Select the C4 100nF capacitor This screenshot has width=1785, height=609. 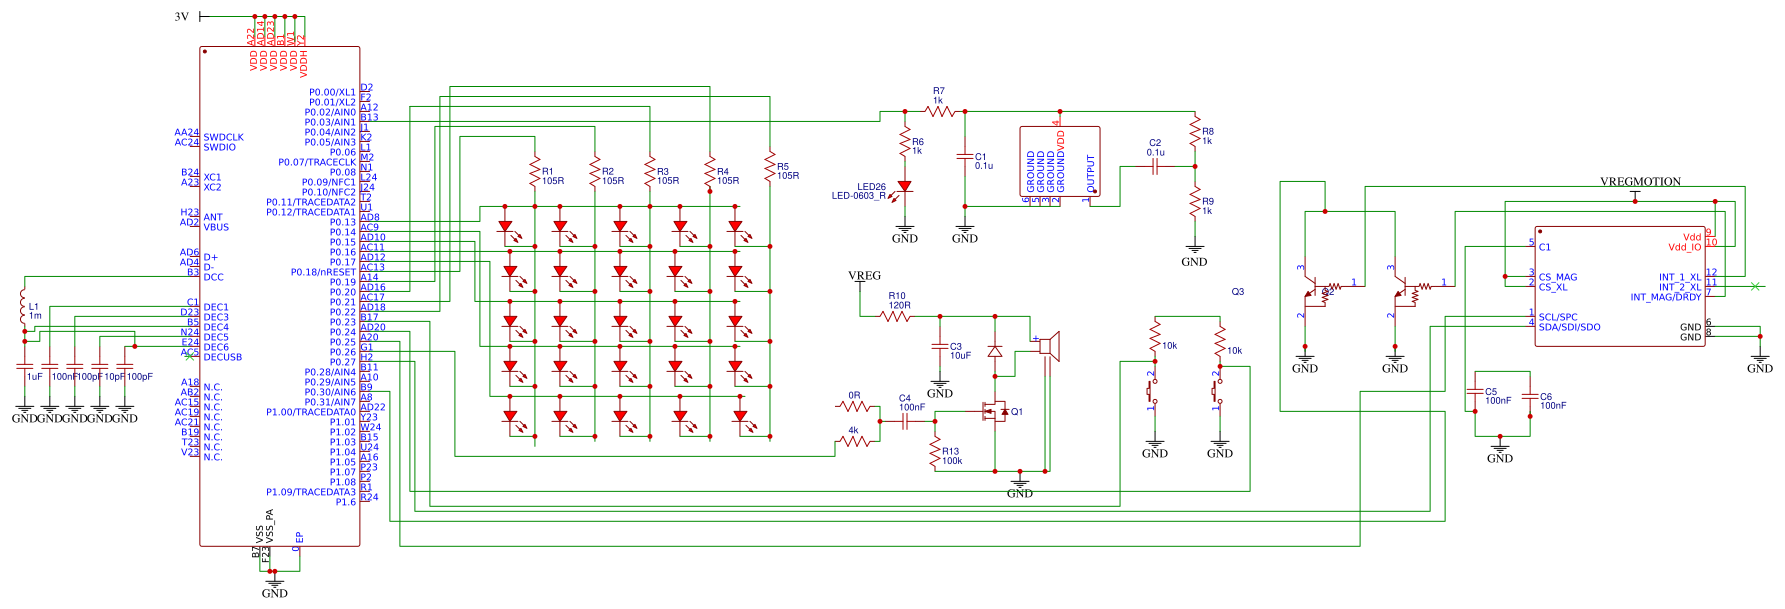pos(905,421)
